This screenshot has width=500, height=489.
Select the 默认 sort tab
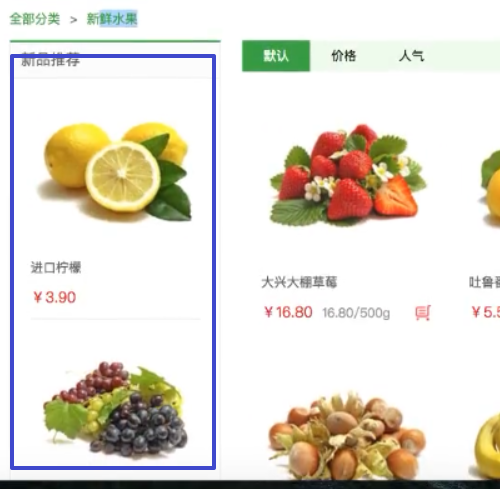[276, 56]
